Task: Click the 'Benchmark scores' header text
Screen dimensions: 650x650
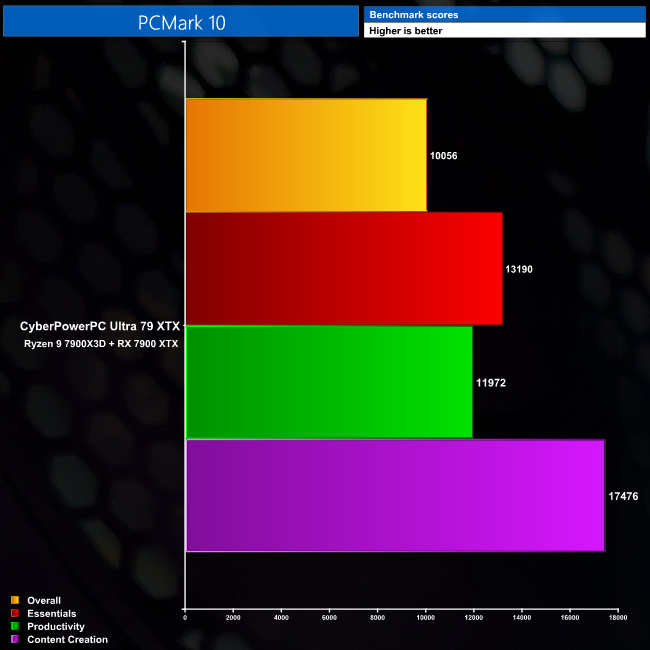Action: coord(413,15)
